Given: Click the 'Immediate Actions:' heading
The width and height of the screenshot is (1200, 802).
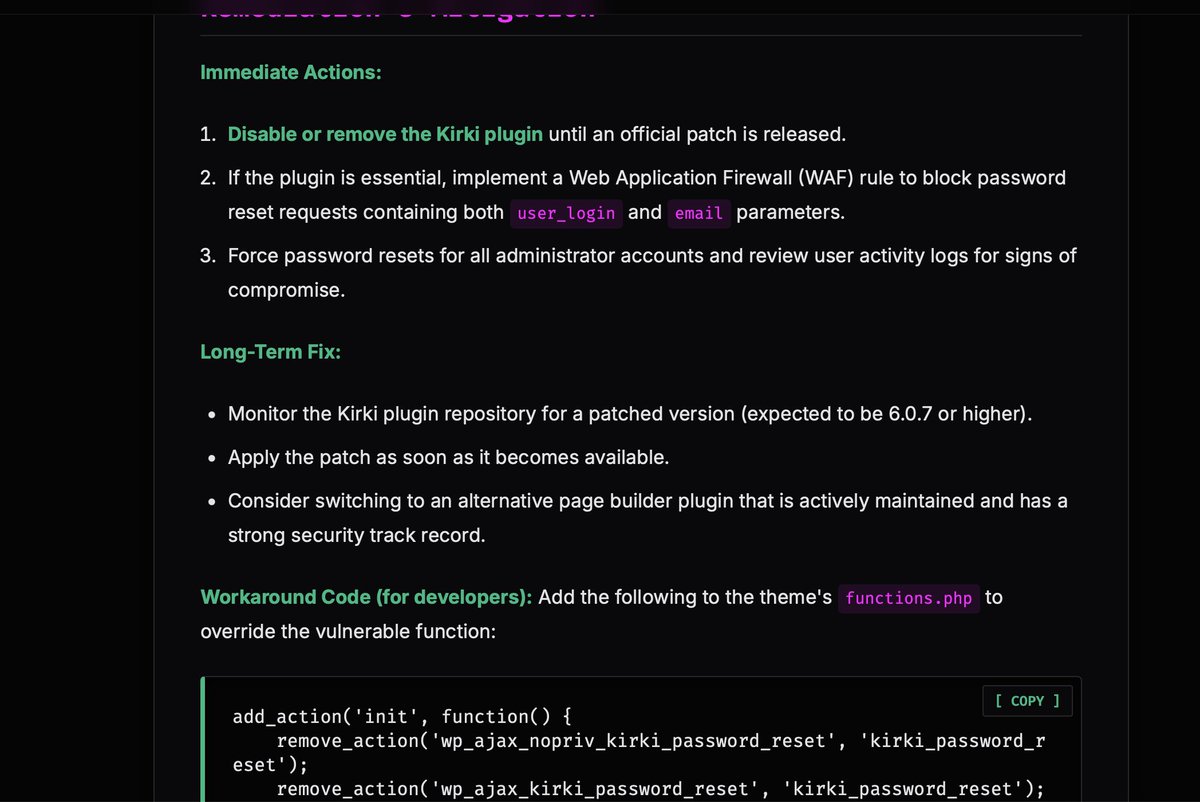Looking at the screenshot, I should point(291,73).
